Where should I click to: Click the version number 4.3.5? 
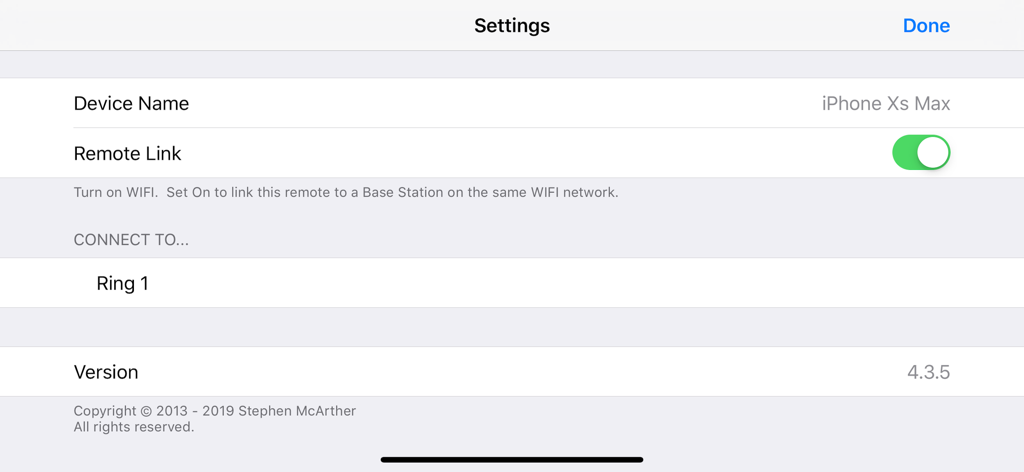(x=928, y=373)
